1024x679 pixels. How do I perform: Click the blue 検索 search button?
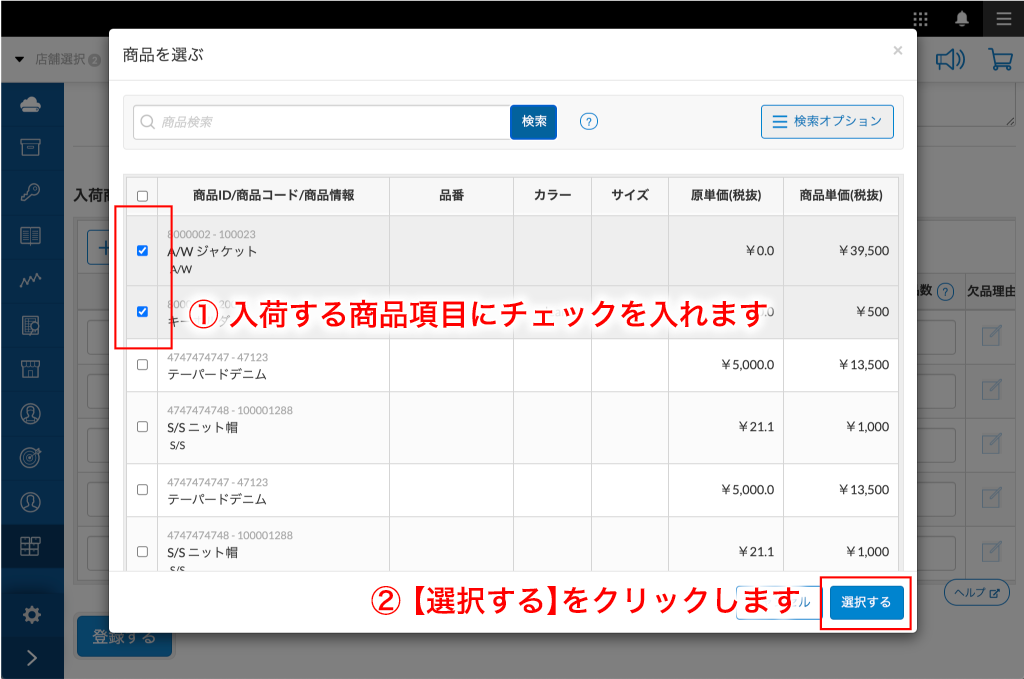click(533, 122)
